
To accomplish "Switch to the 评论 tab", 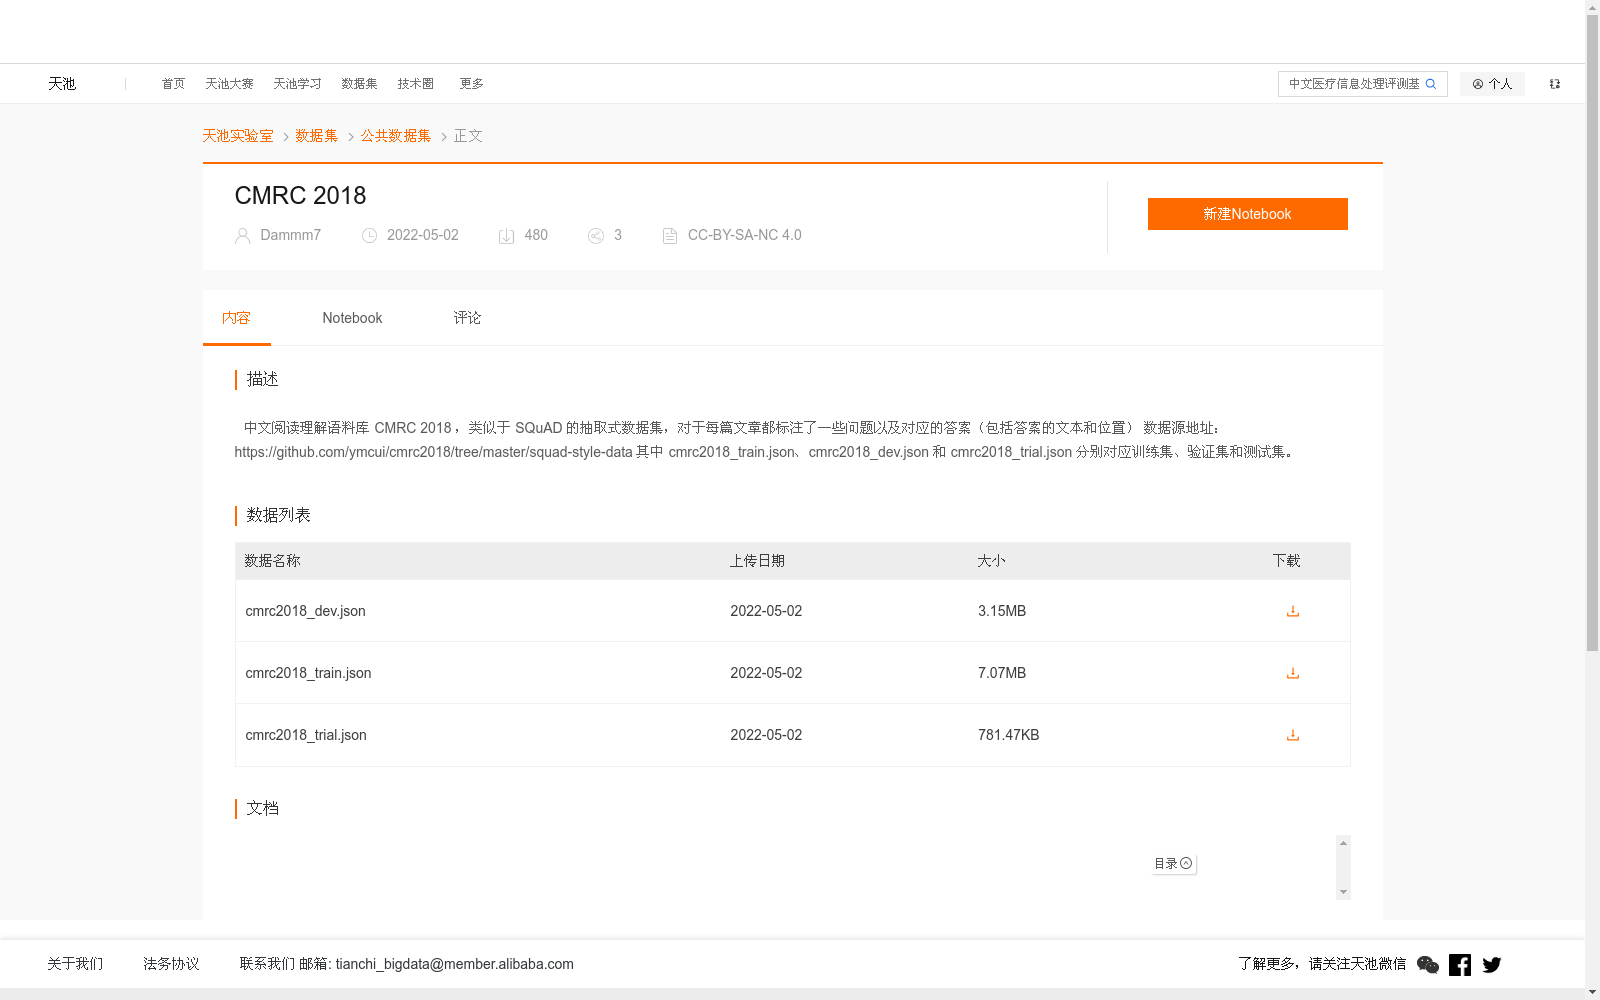I will point(467,318).
